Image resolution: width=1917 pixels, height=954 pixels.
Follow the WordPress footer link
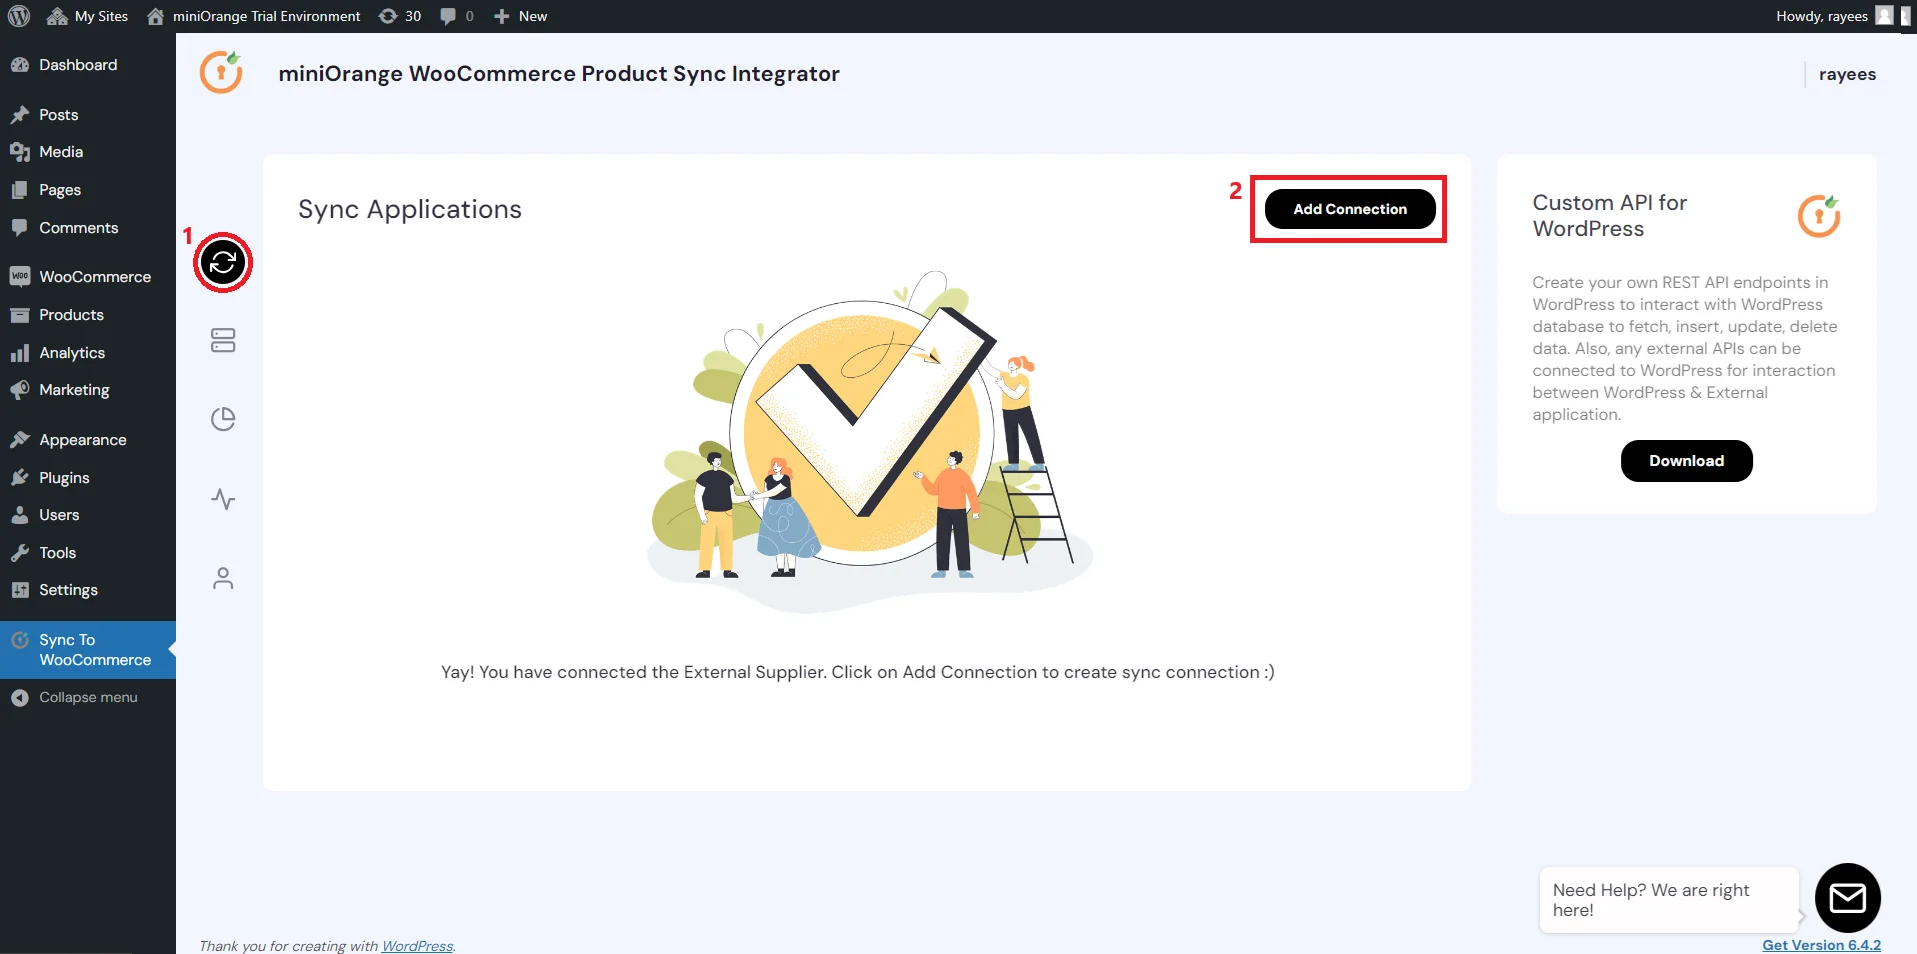point(417,946)
